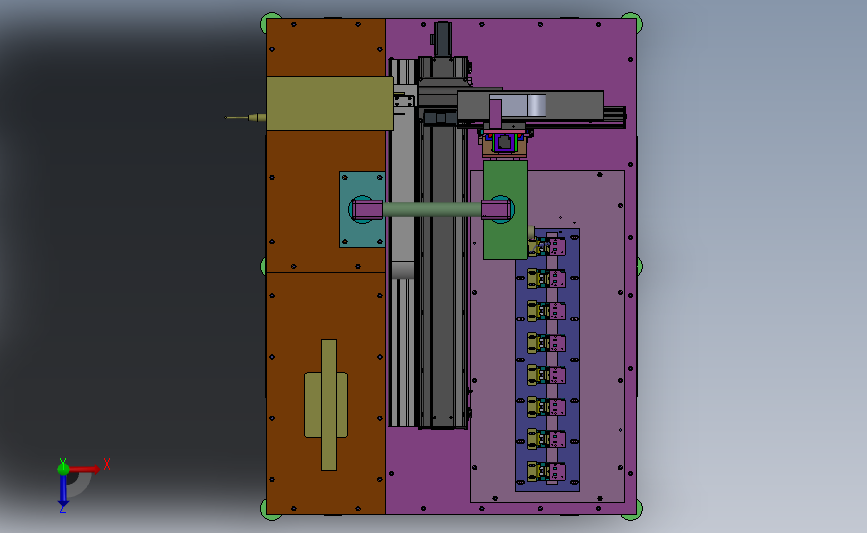
Task: Select the long dark vertical linear actuator
Action: [x=442, y=276]
